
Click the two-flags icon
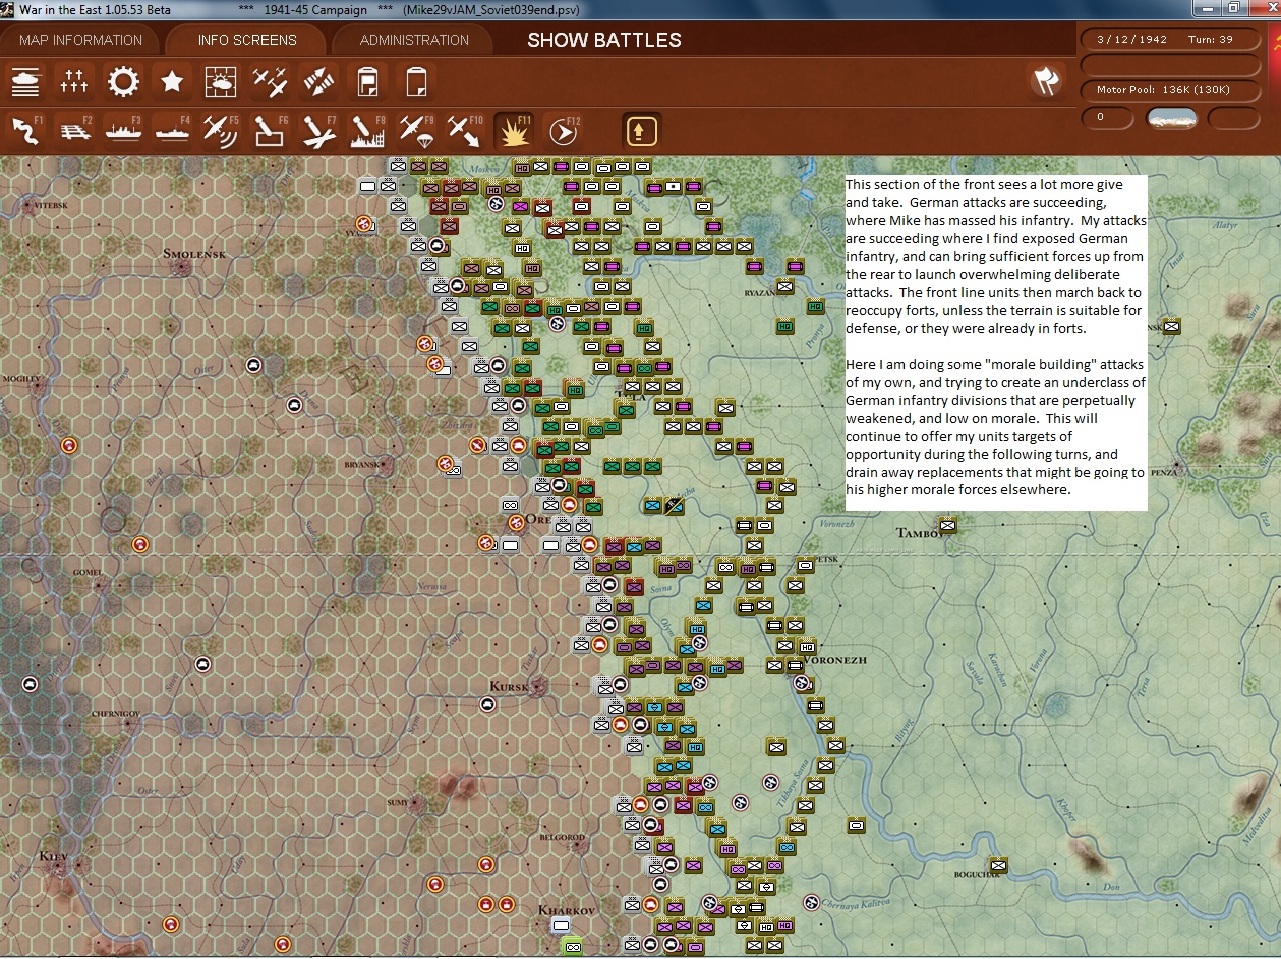coord(1047,81)
